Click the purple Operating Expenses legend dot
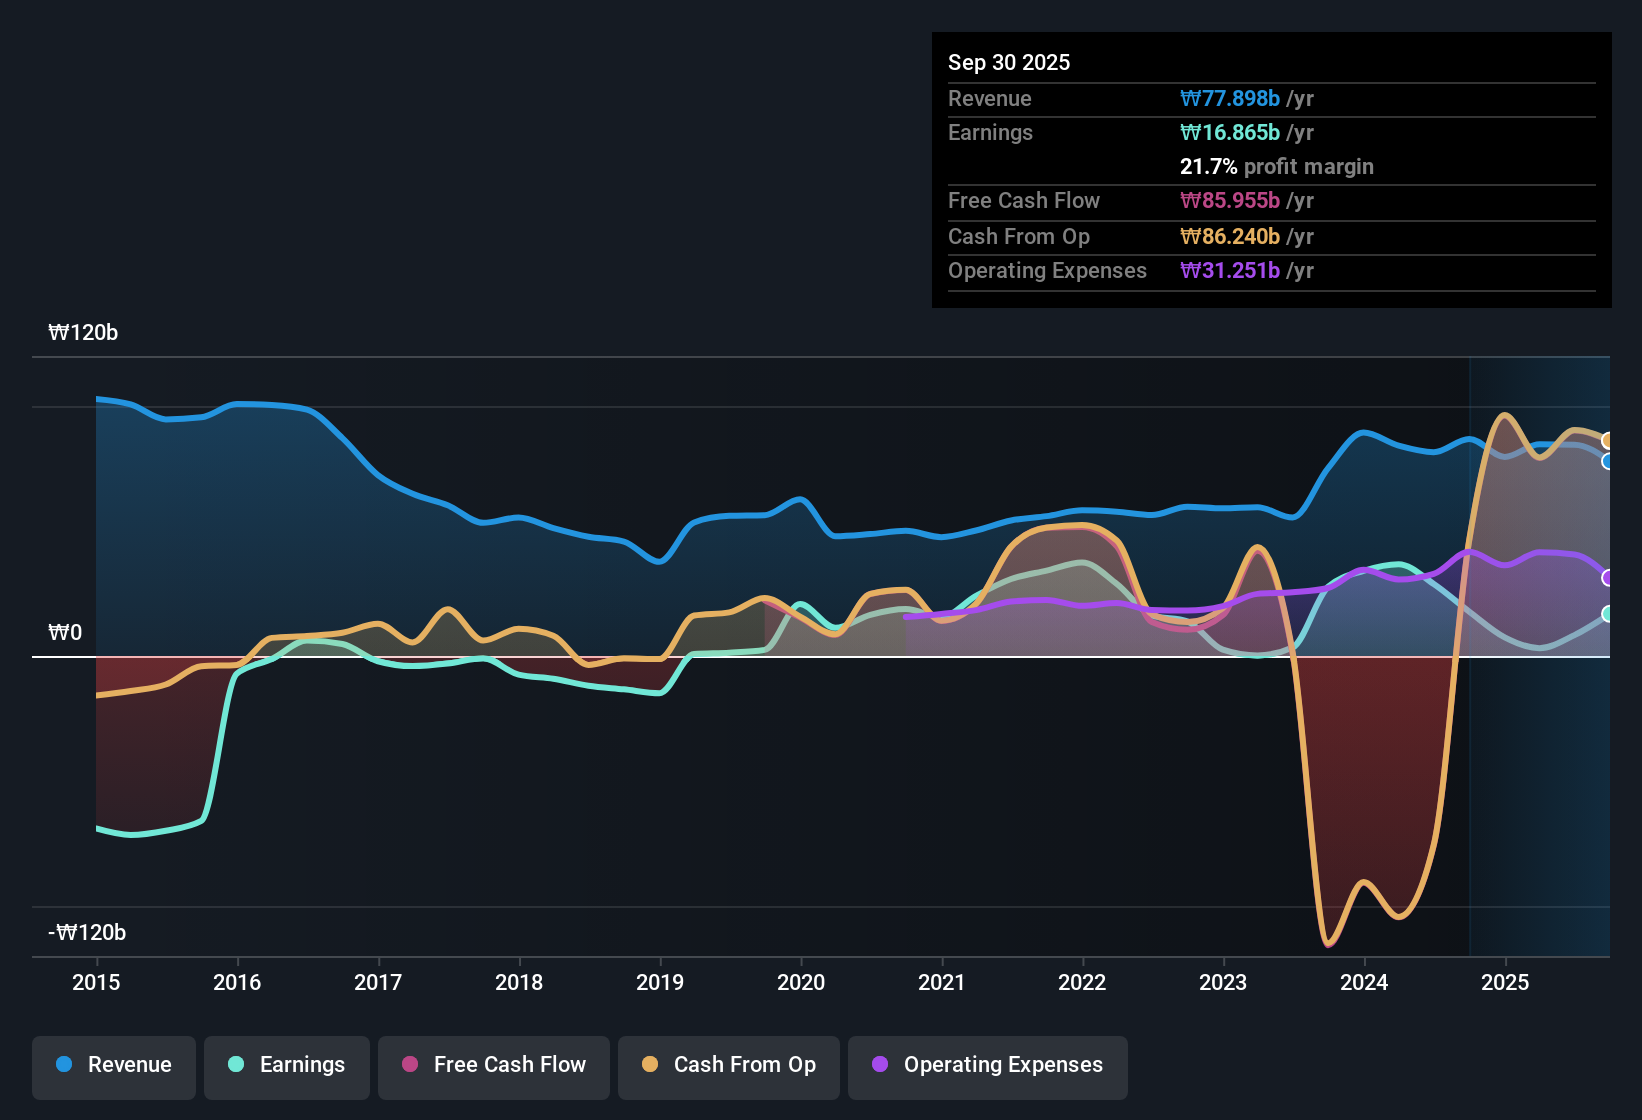Viewport: 1642px width, 1120px height. coord(881,1066)
